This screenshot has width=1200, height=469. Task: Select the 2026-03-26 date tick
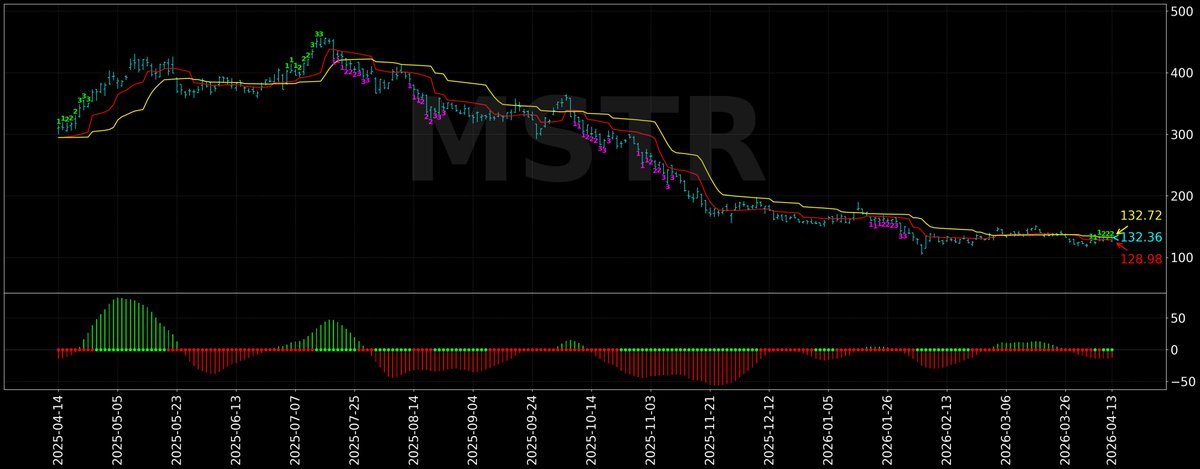coord(1066,428)
